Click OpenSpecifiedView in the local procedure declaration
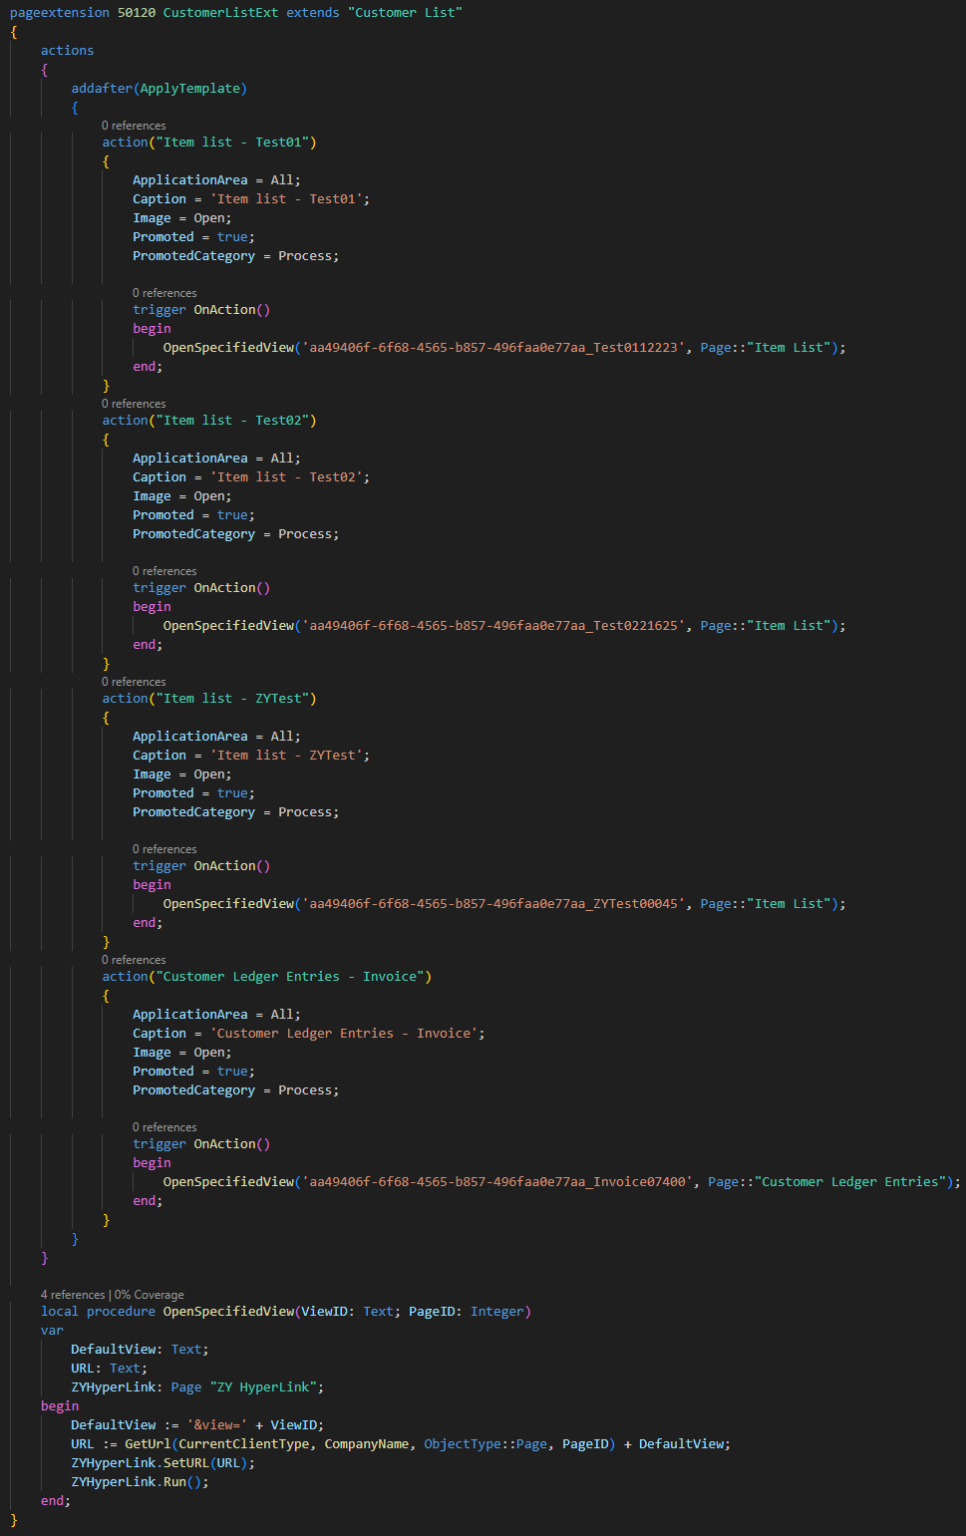The height and width of the screenshot is (1536, 966). pos(229,1311)
